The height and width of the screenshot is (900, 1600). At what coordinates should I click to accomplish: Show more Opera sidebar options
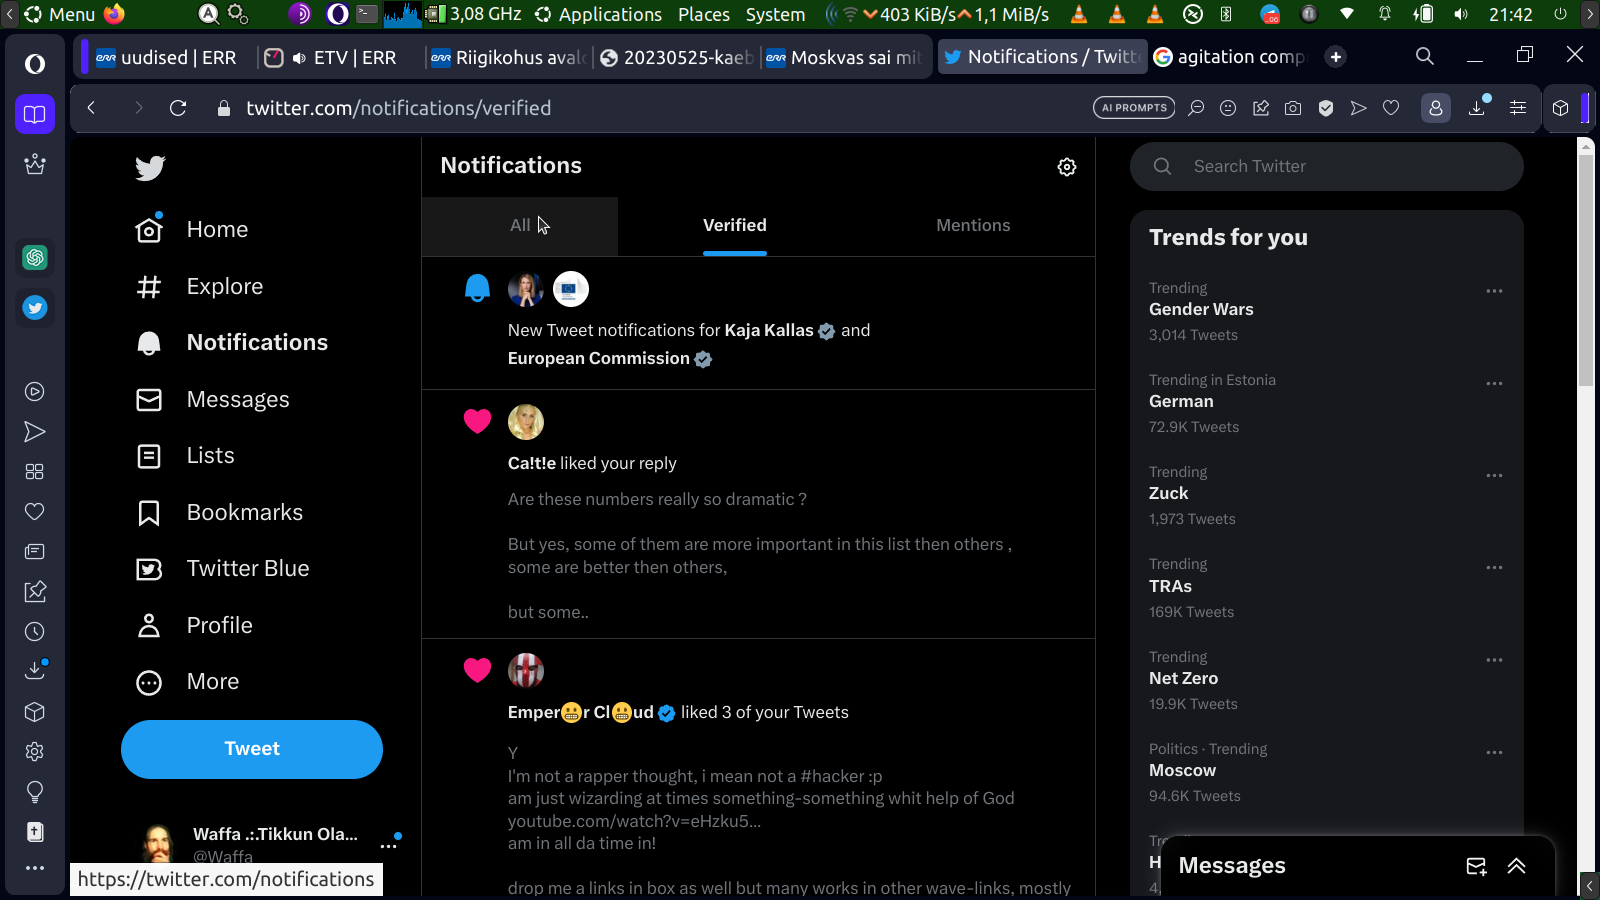click(35, 868)
